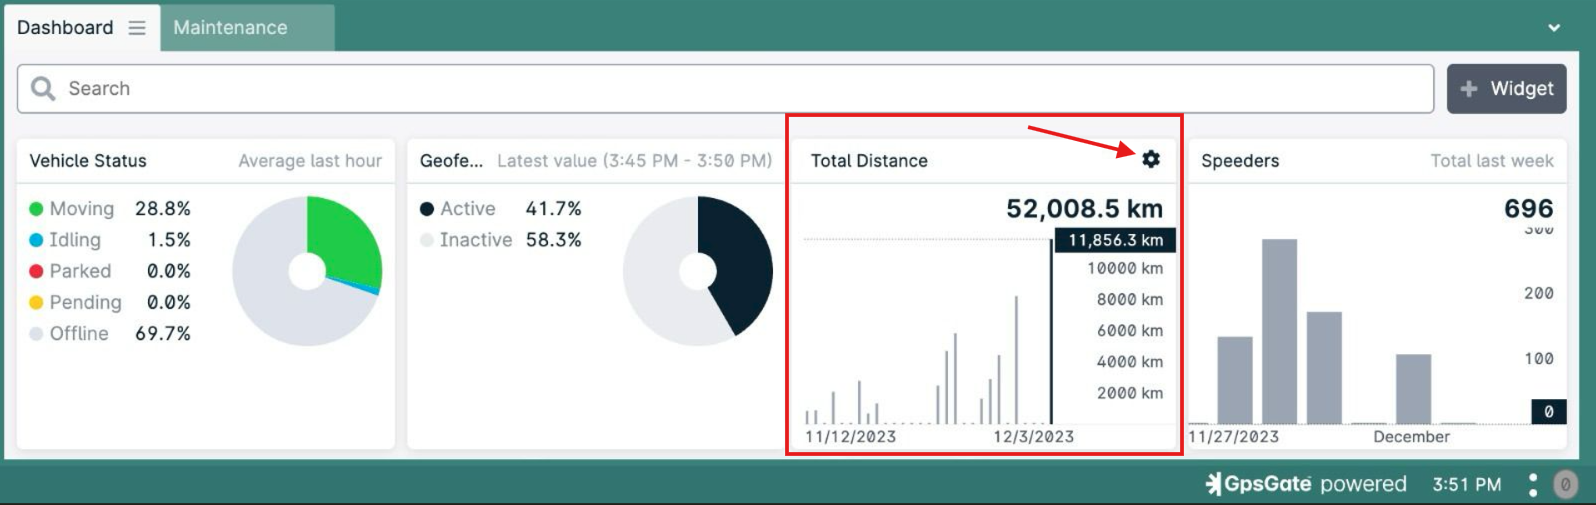Click the 11,856.3 km highlighted value label
The width and height of the screenshot is (1596, 505).
(1116, 240)
